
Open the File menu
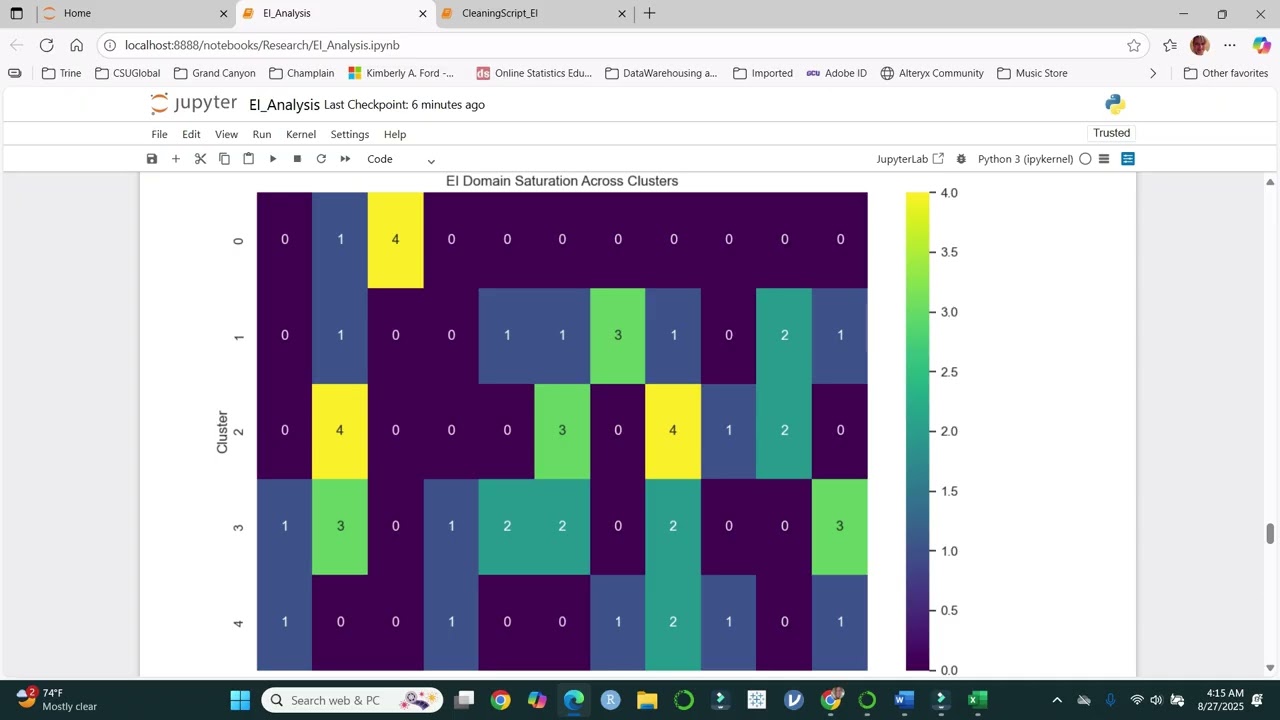tap(159, 134)
